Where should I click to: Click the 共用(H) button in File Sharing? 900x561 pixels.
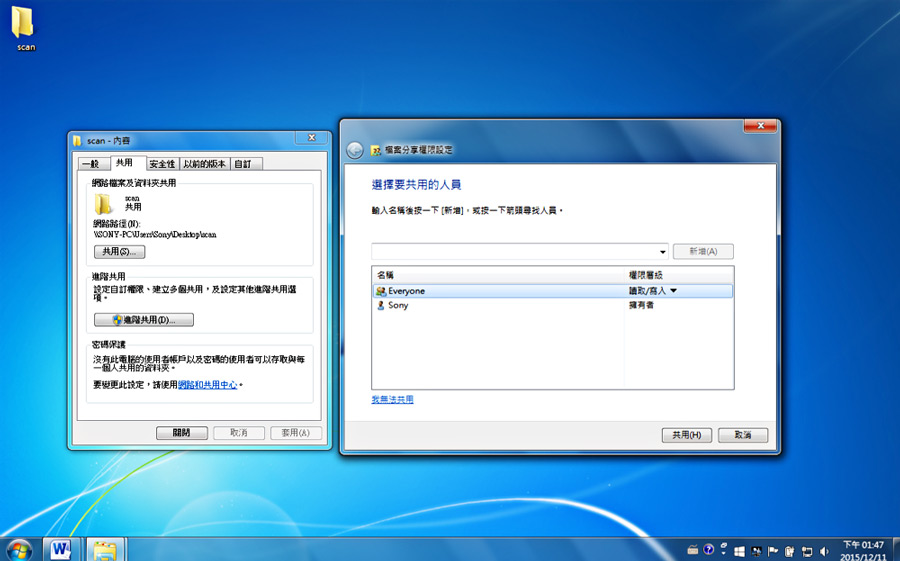click(686, 435)
